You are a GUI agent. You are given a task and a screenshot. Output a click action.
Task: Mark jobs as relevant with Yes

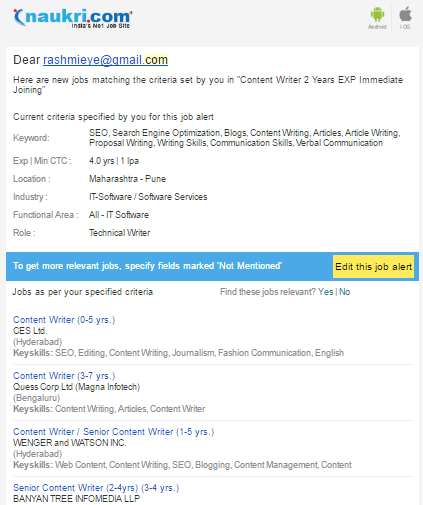point(325,292)
